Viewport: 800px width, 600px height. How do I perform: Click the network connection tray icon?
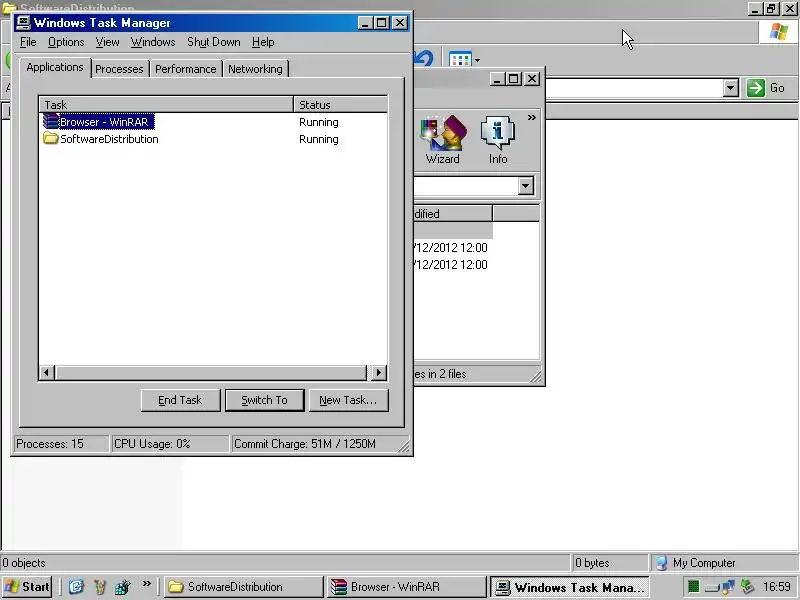click(x=728, y=587)
